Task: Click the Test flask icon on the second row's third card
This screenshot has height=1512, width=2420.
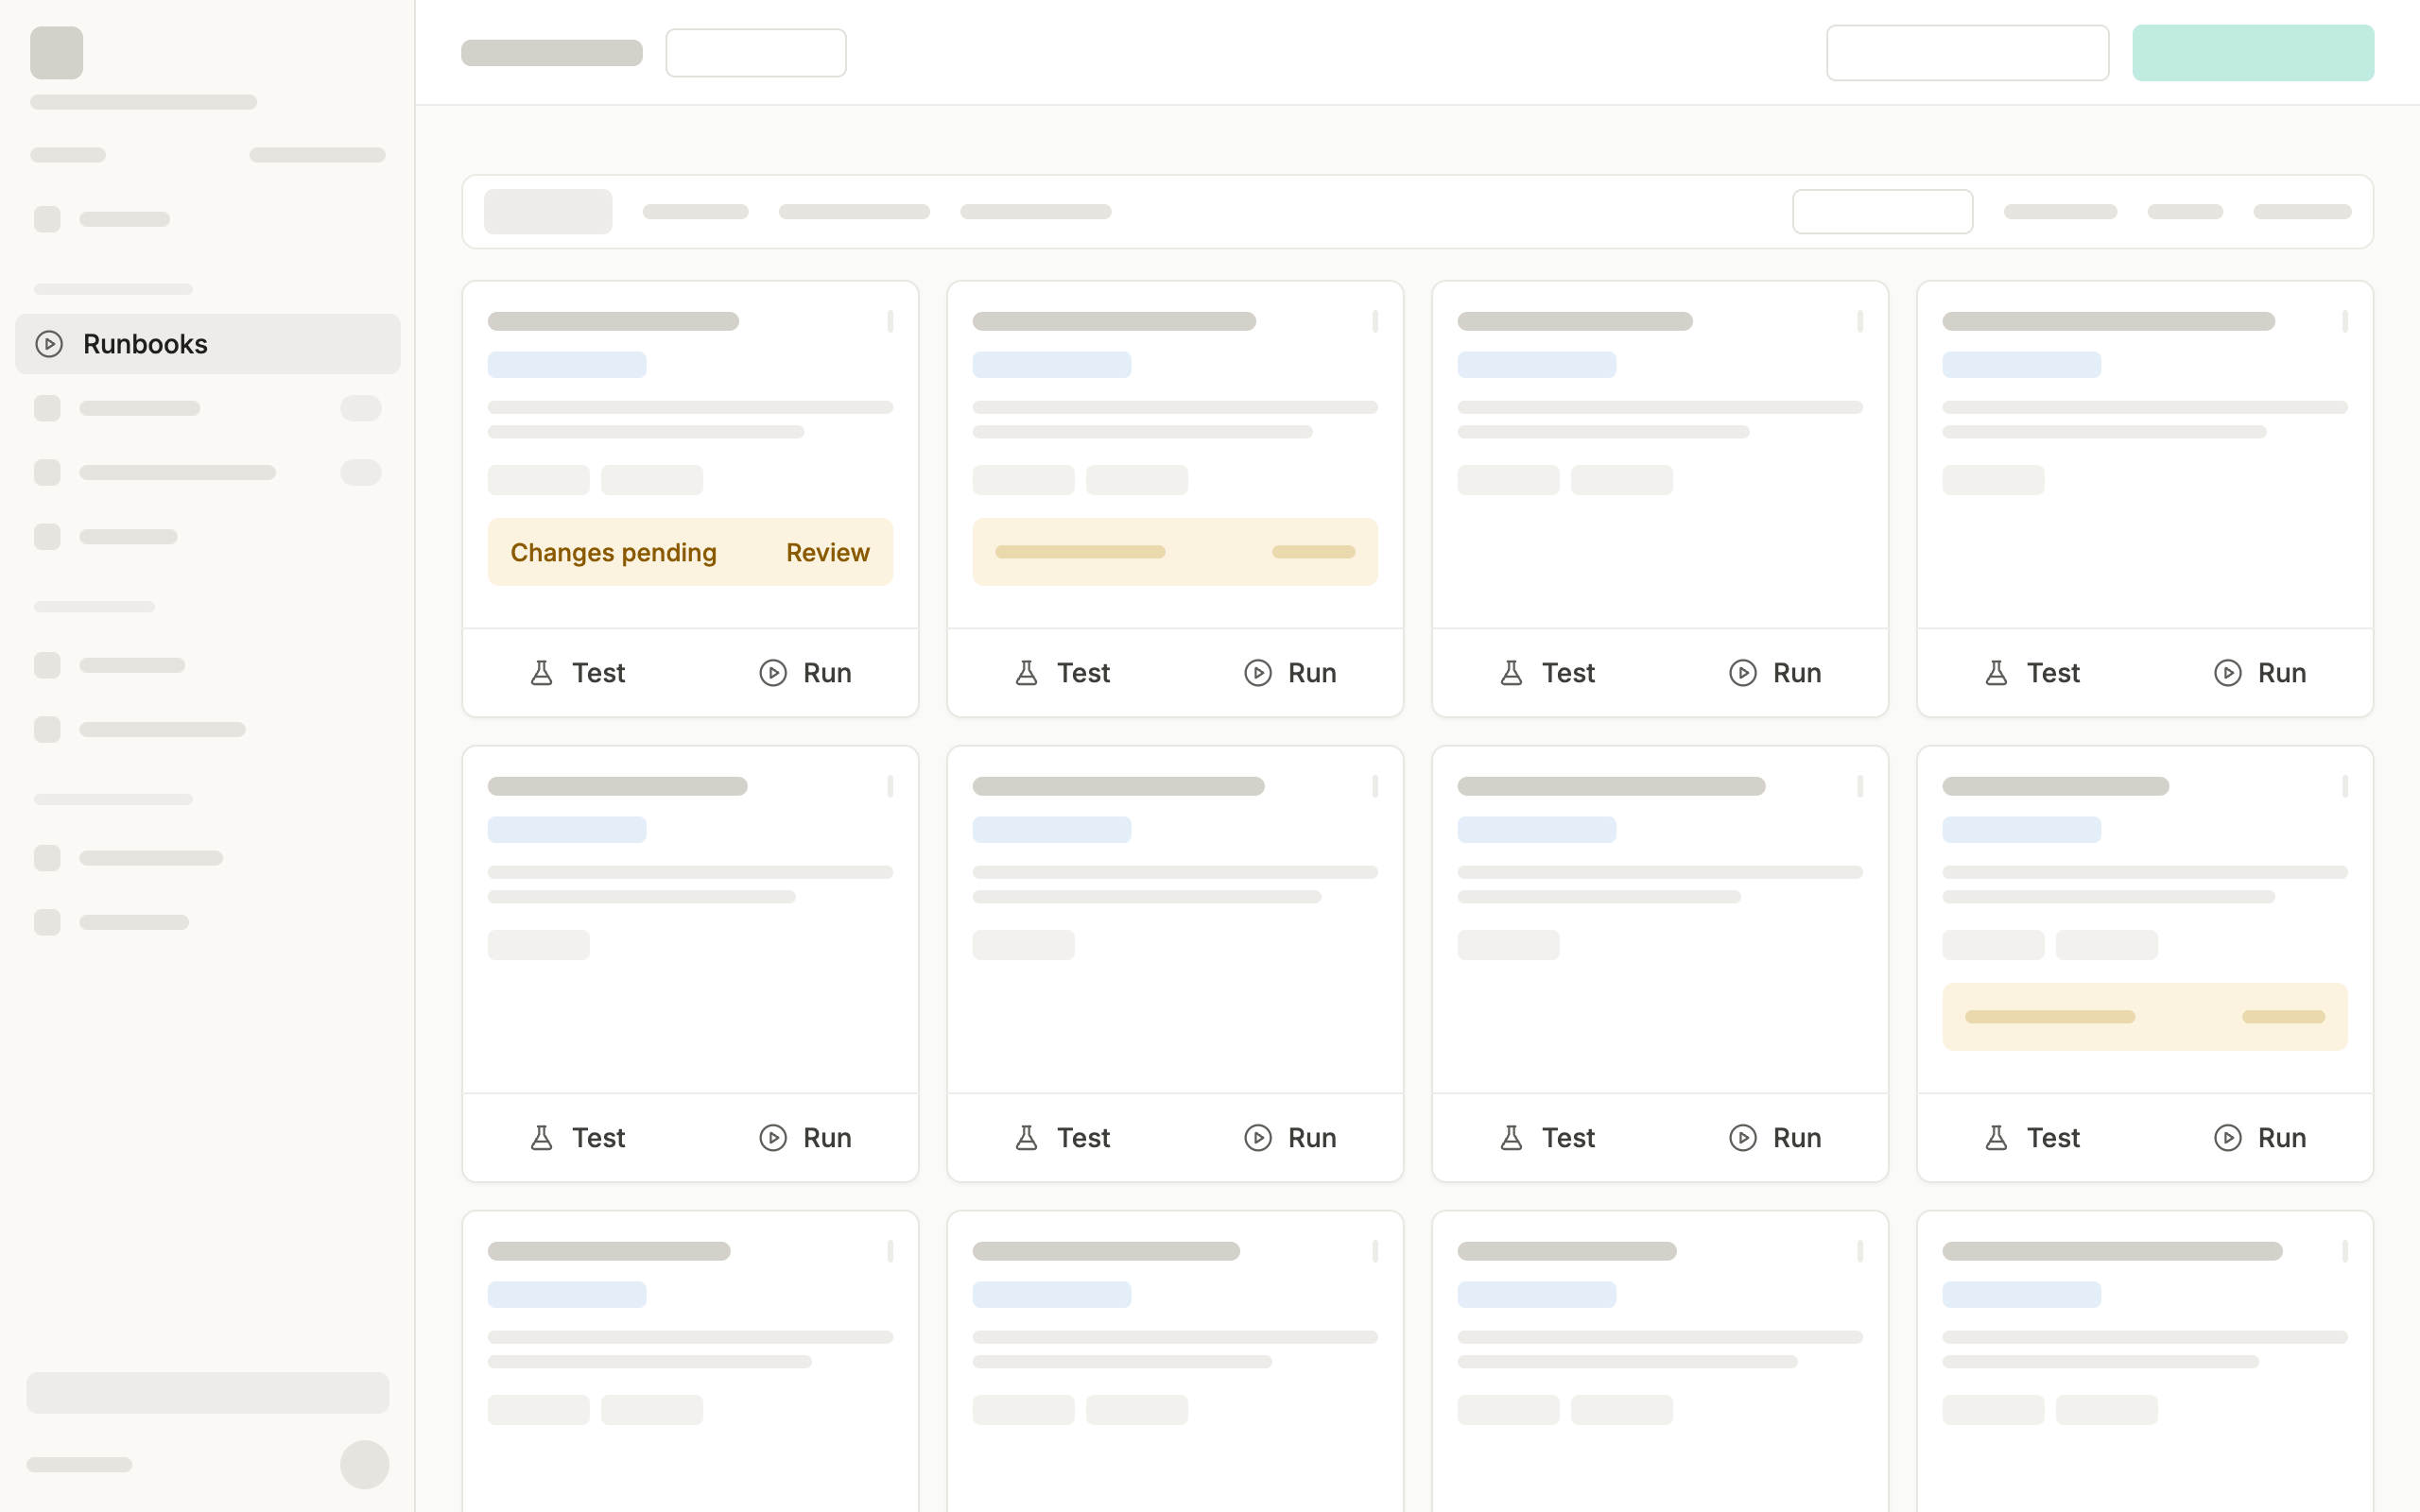Action: point(1511,1138)
